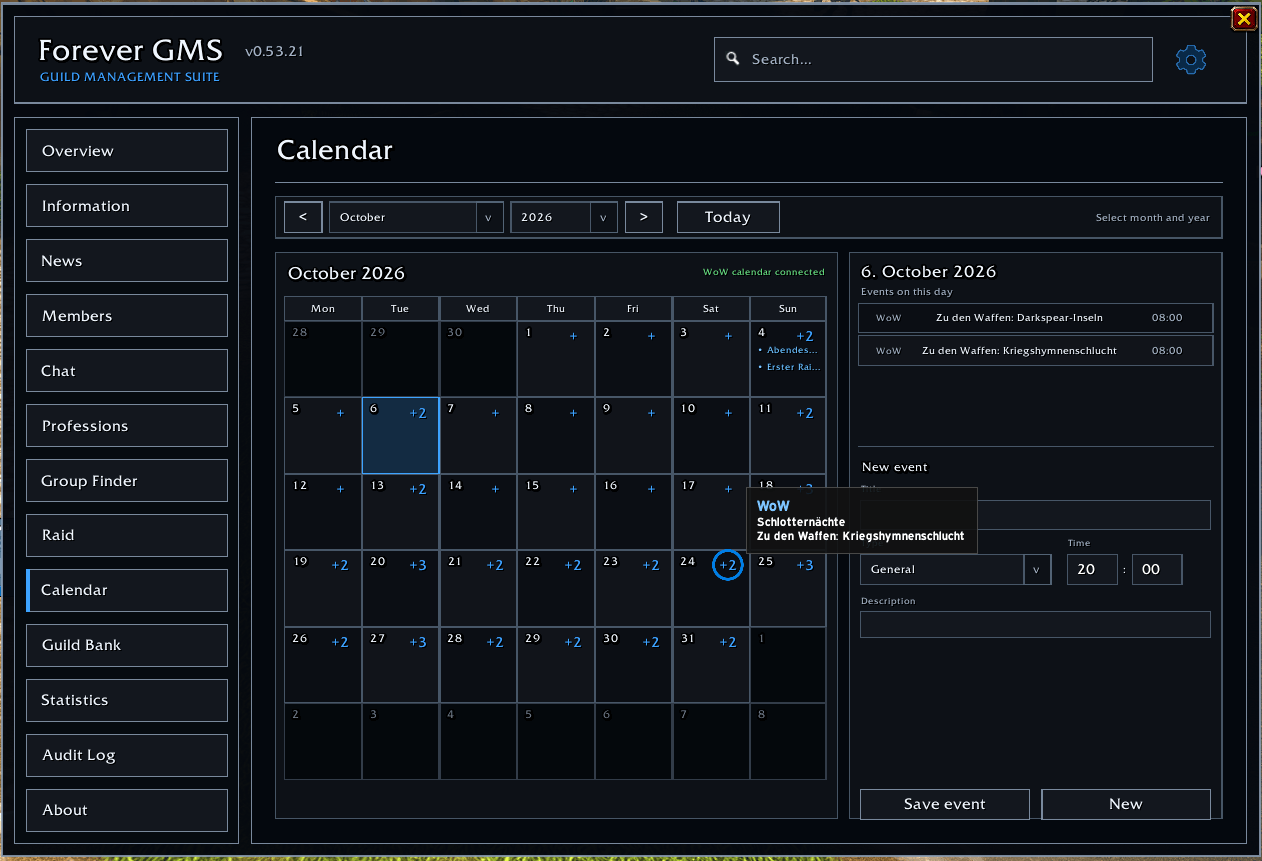Click +2 badge on October 31
This screenshot has width=1262, height=861.
pos(728,642)
